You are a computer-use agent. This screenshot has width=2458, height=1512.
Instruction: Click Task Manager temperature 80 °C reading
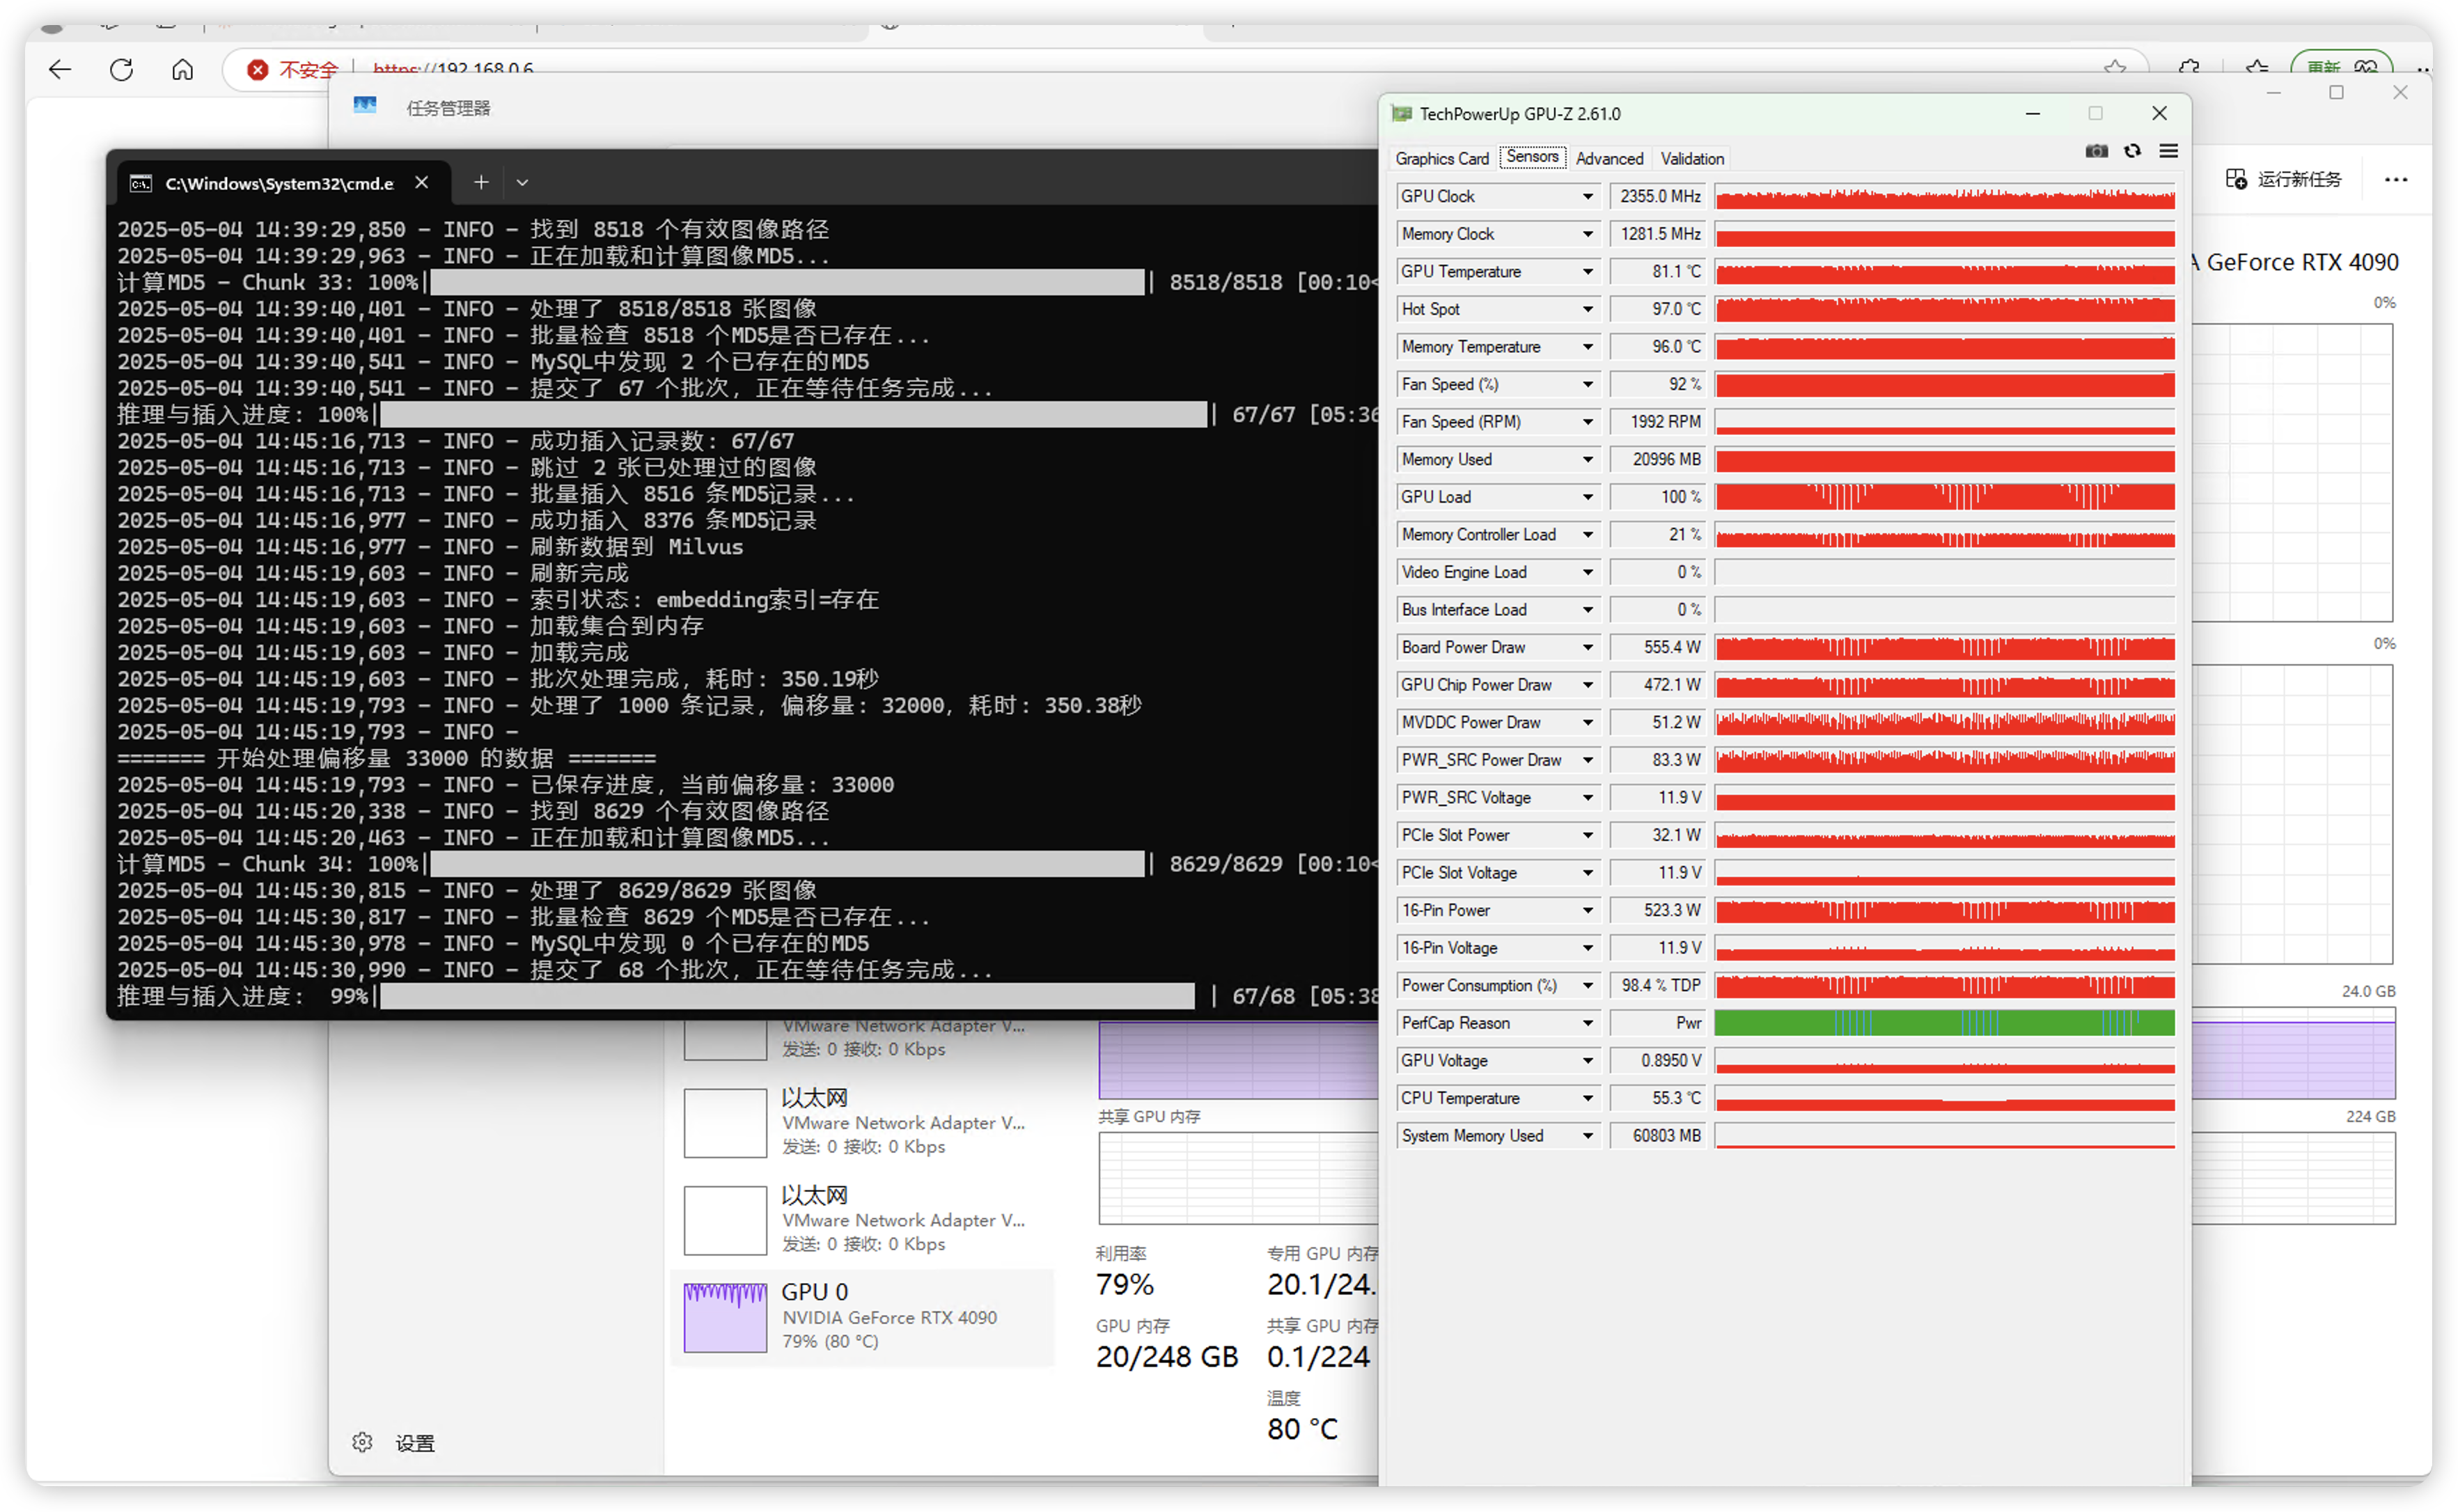pyautogui.click(x=1302, y=1428)
